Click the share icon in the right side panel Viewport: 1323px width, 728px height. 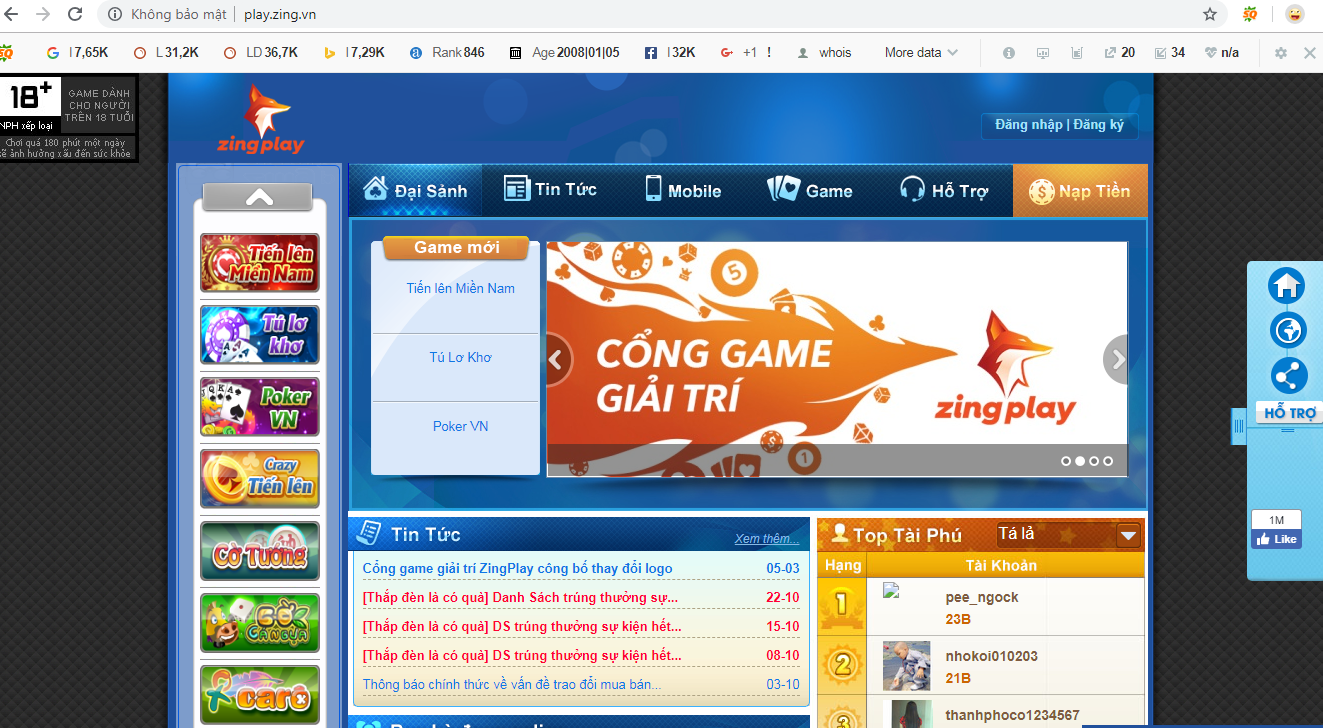(1287, 377)
